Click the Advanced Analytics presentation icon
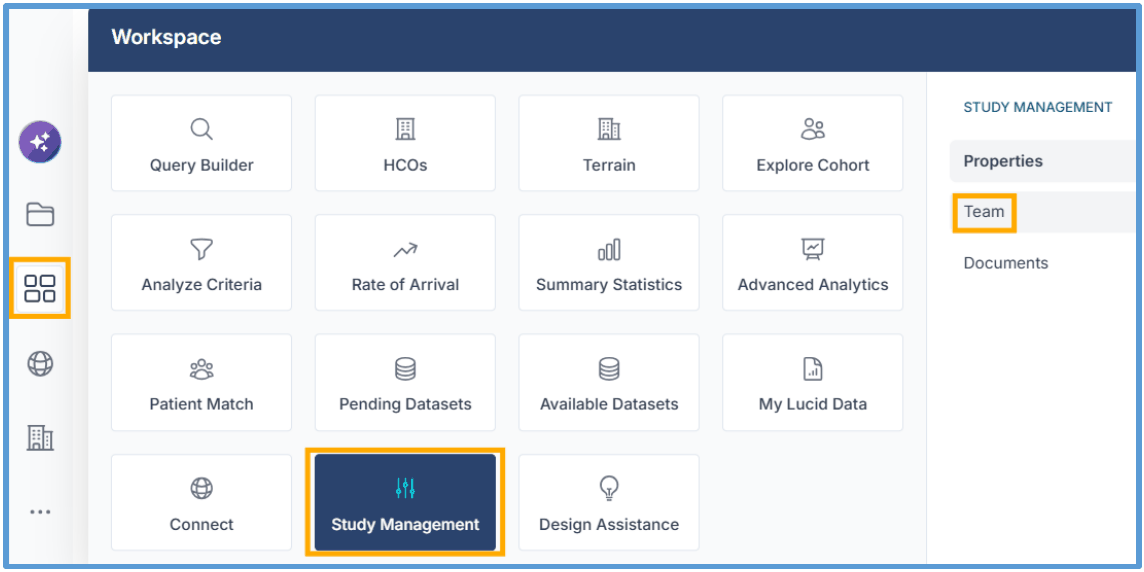 813,250
